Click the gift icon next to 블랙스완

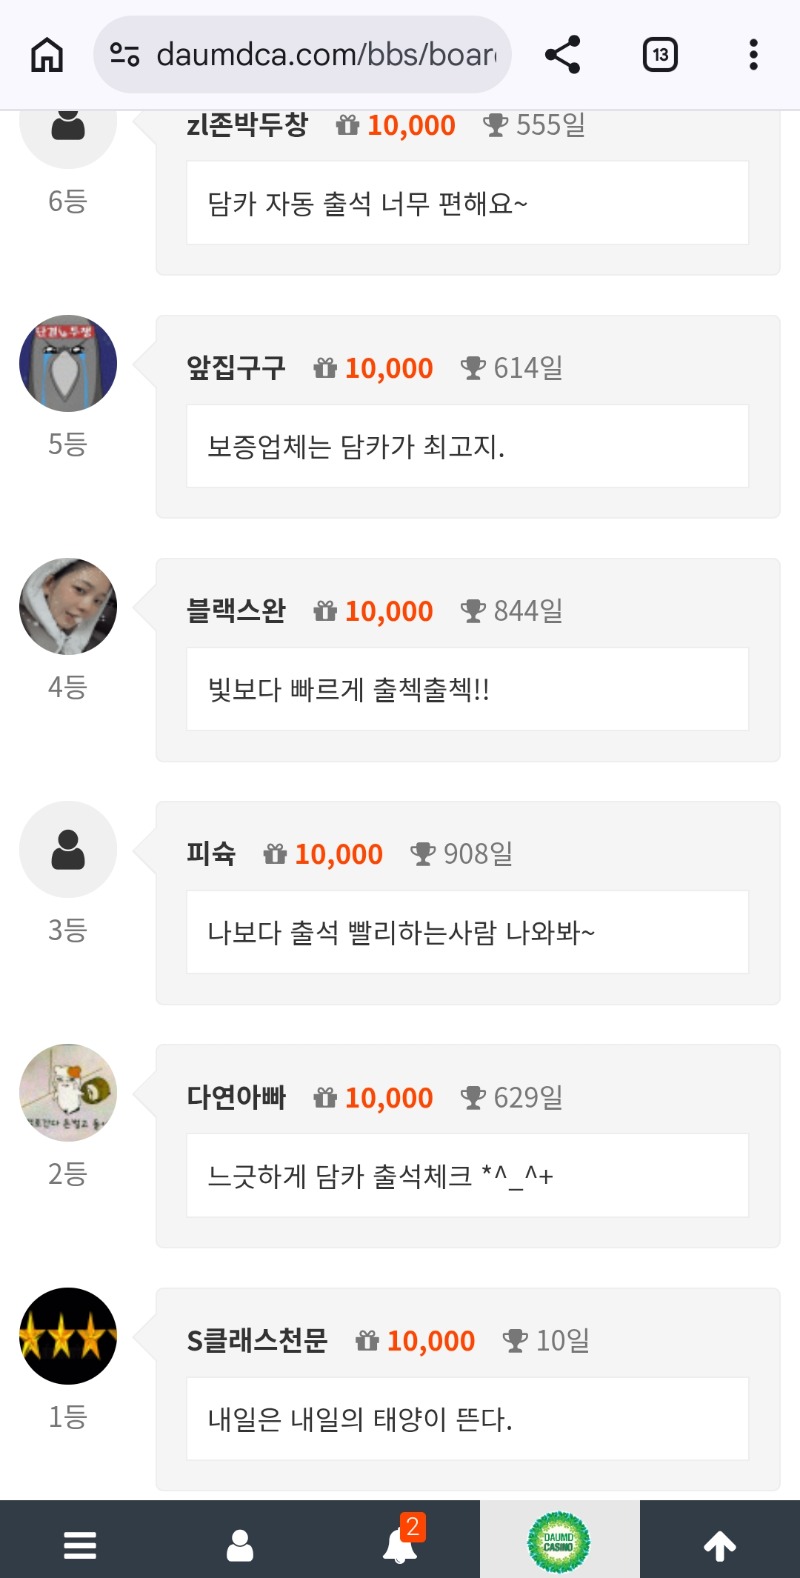pos(325,611)
